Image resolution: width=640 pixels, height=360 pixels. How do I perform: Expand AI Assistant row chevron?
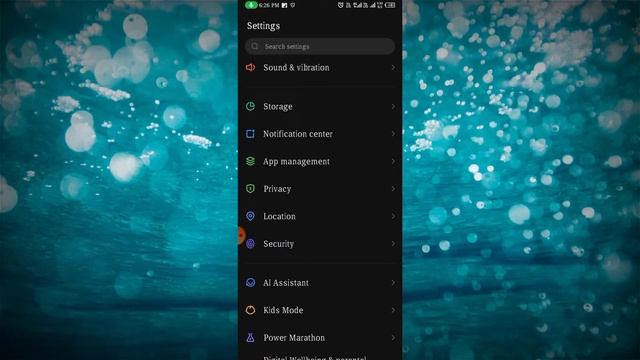coord(393,282)
